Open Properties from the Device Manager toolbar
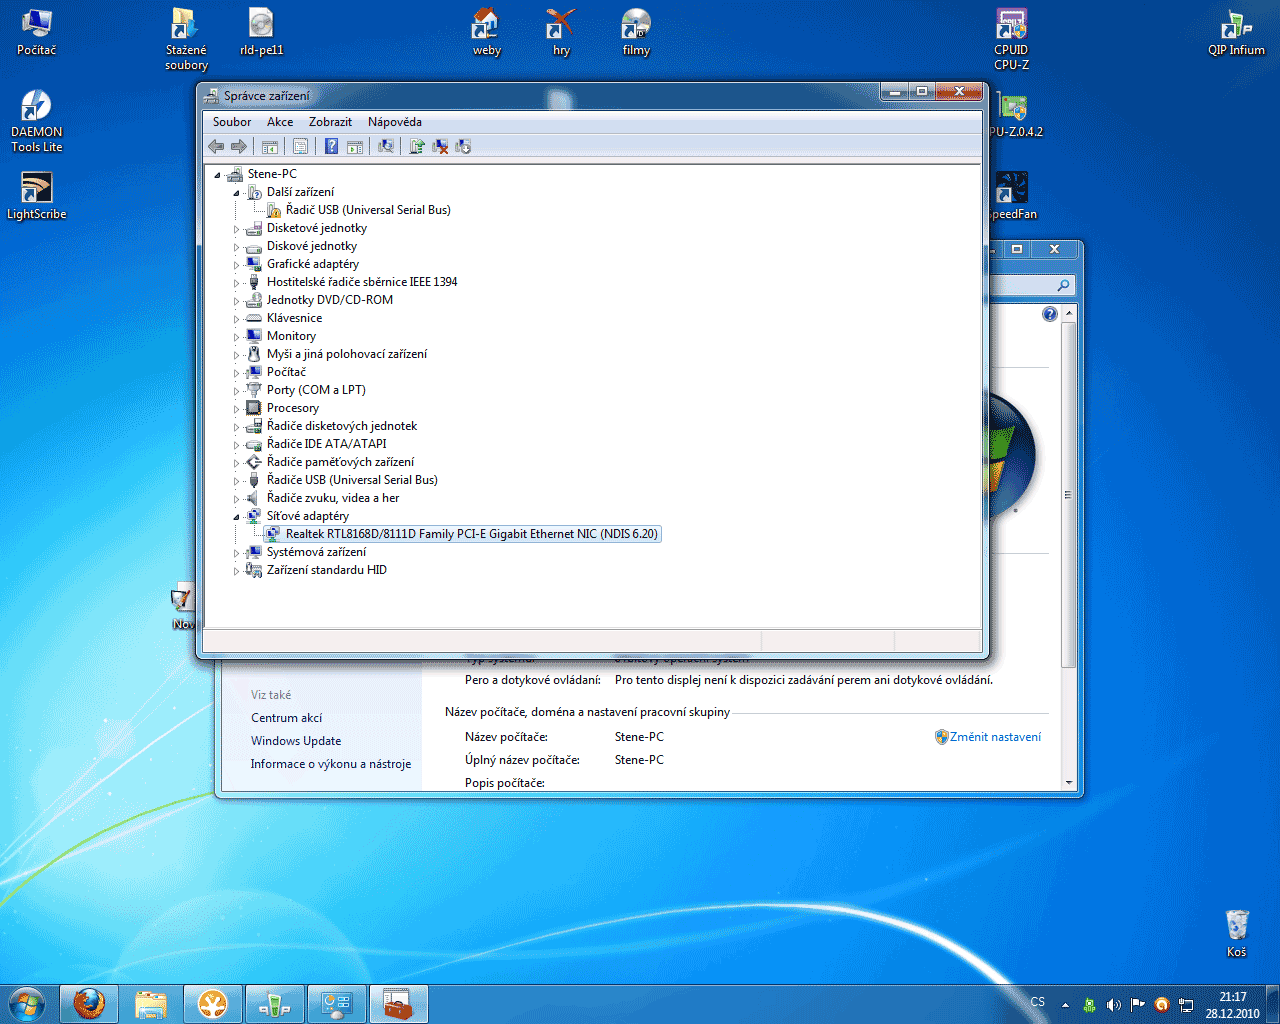The height and width of the screenshot is (1024, 1280). click(300, 147)
